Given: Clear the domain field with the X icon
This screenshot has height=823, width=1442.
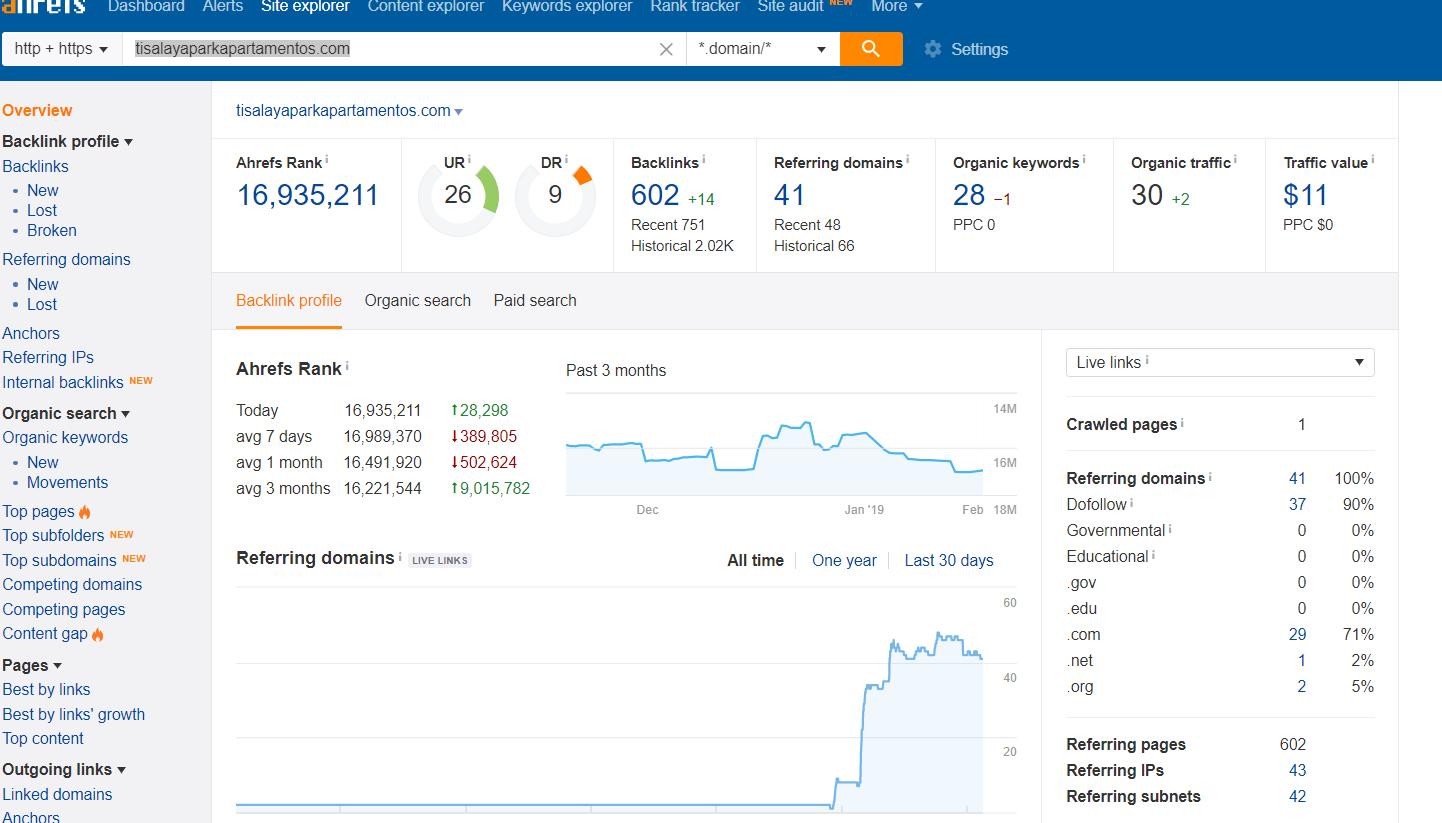Looking at the screenshot, I should point(666,49).
